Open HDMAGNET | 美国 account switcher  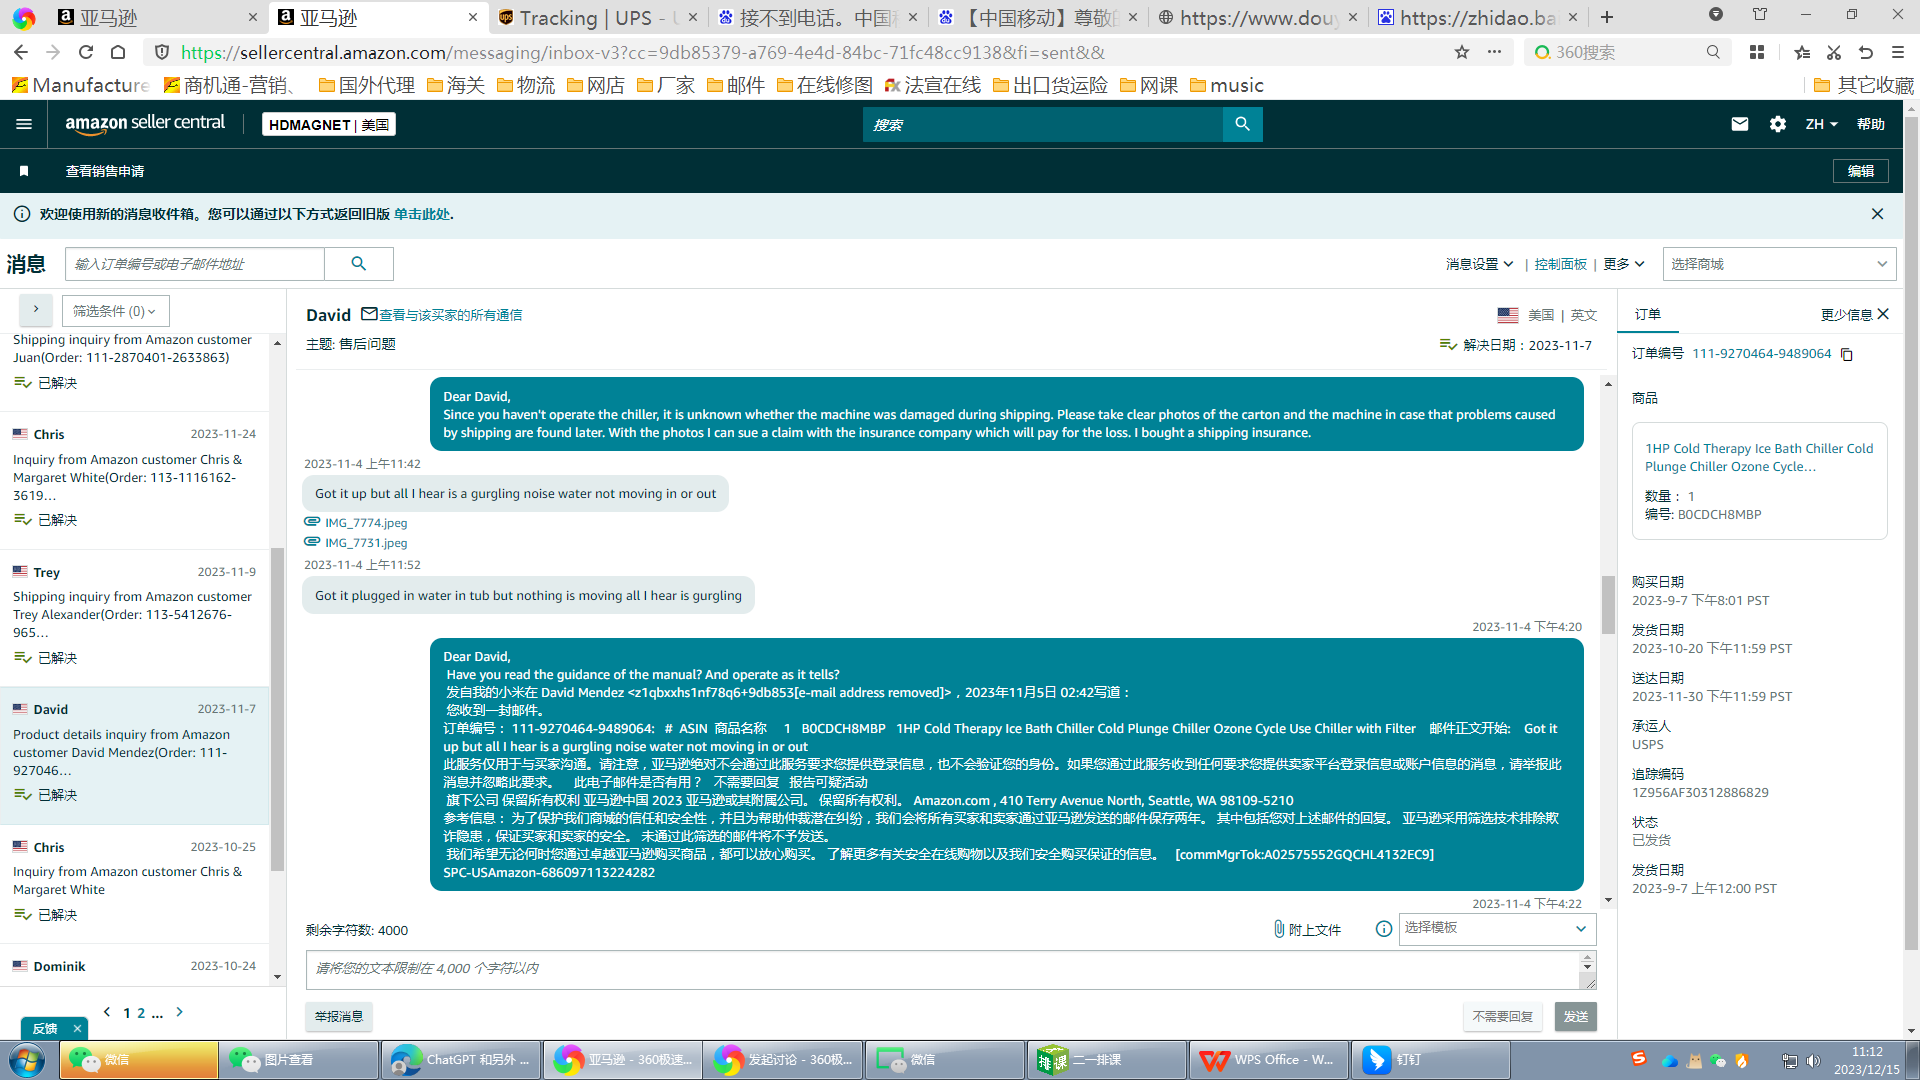pyautogui.click(x=328, y=124)
